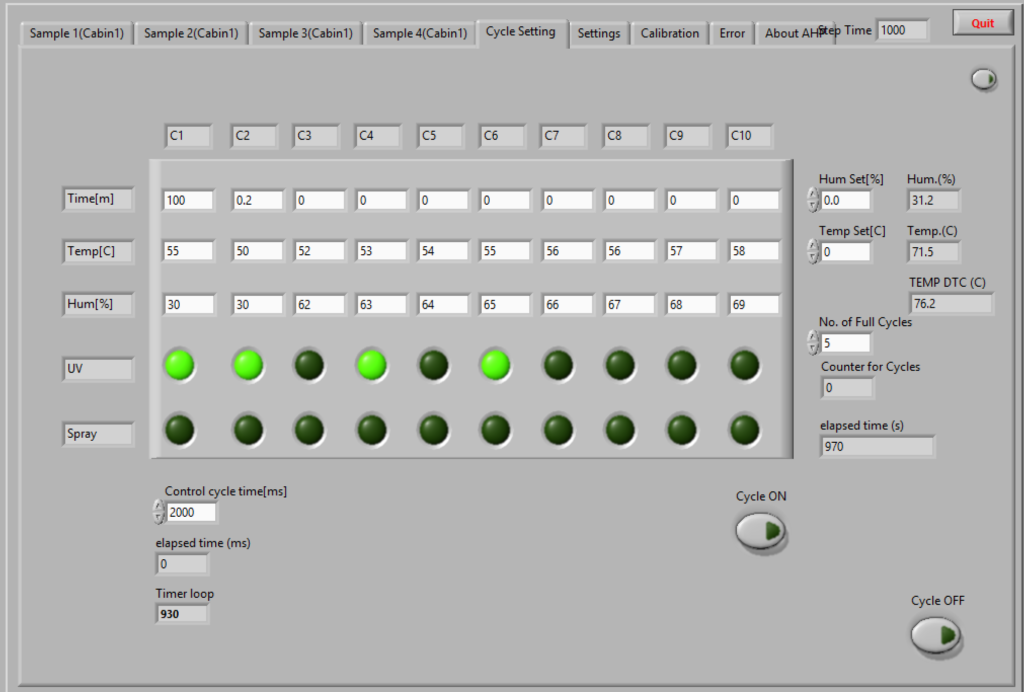This screenshot has height=692, width=1024.
Task: Toggle Spray LED under C7
Action: [558, 430]
